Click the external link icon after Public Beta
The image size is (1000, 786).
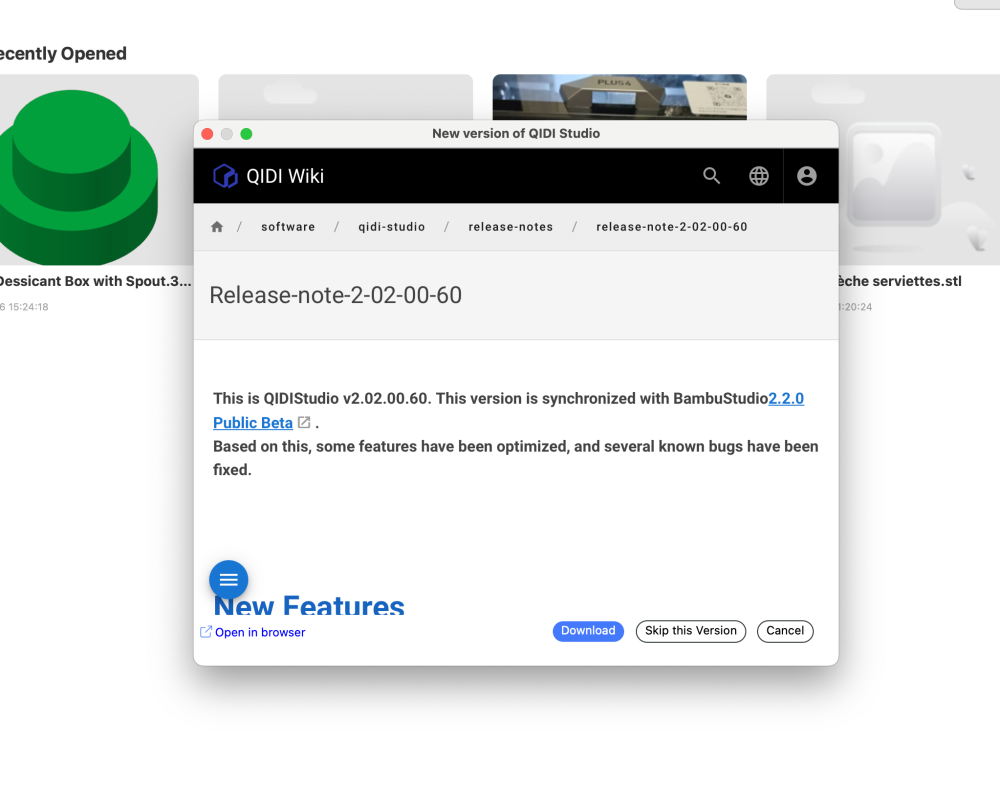[x=304, y=422]
